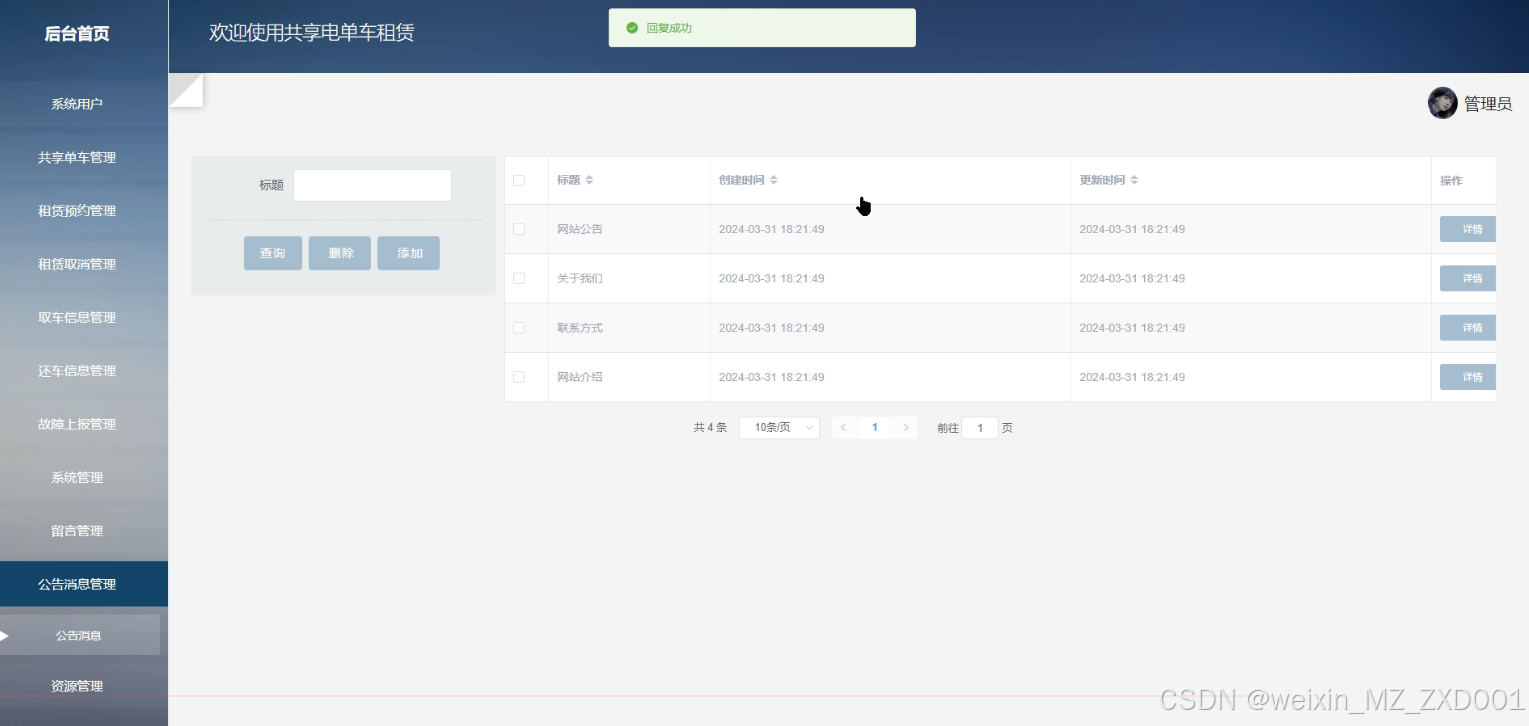This screenshot has width=1529, height=726.
Task: Select 公告消息 submenu item
Action: (79, 635)
